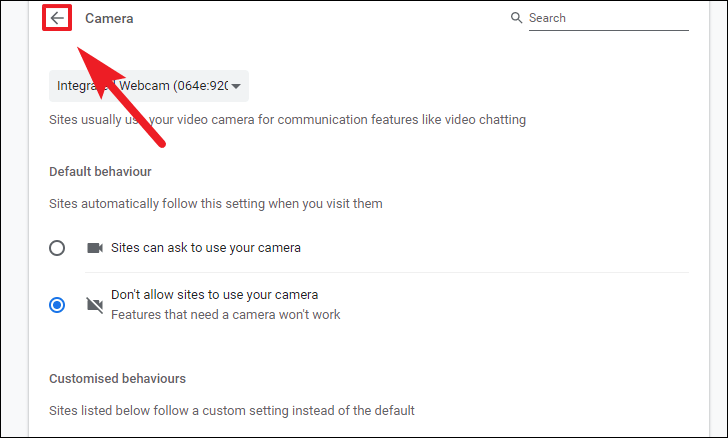Click the webcam dropdown arrow

(x=236, y=86)
